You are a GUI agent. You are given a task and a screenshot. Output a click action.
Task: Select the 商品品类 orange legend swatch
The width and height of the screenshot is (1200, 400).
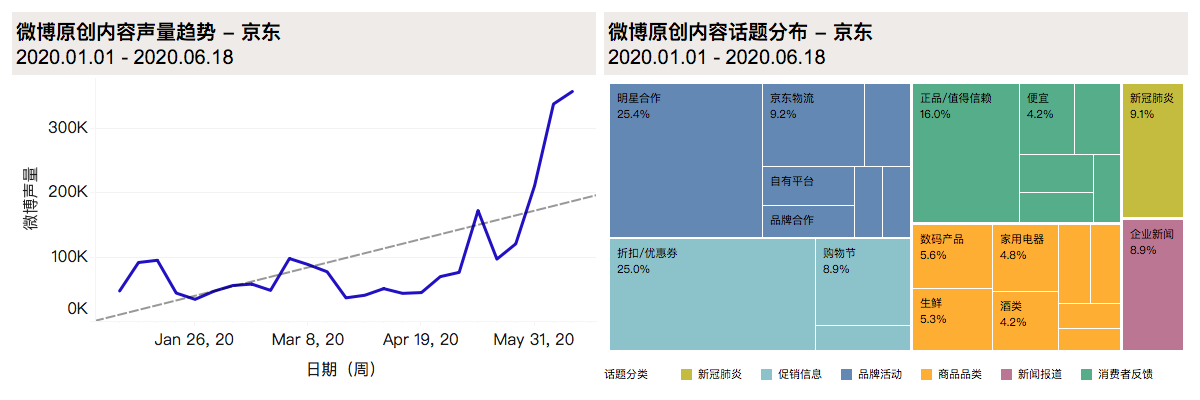pos(926,375)
